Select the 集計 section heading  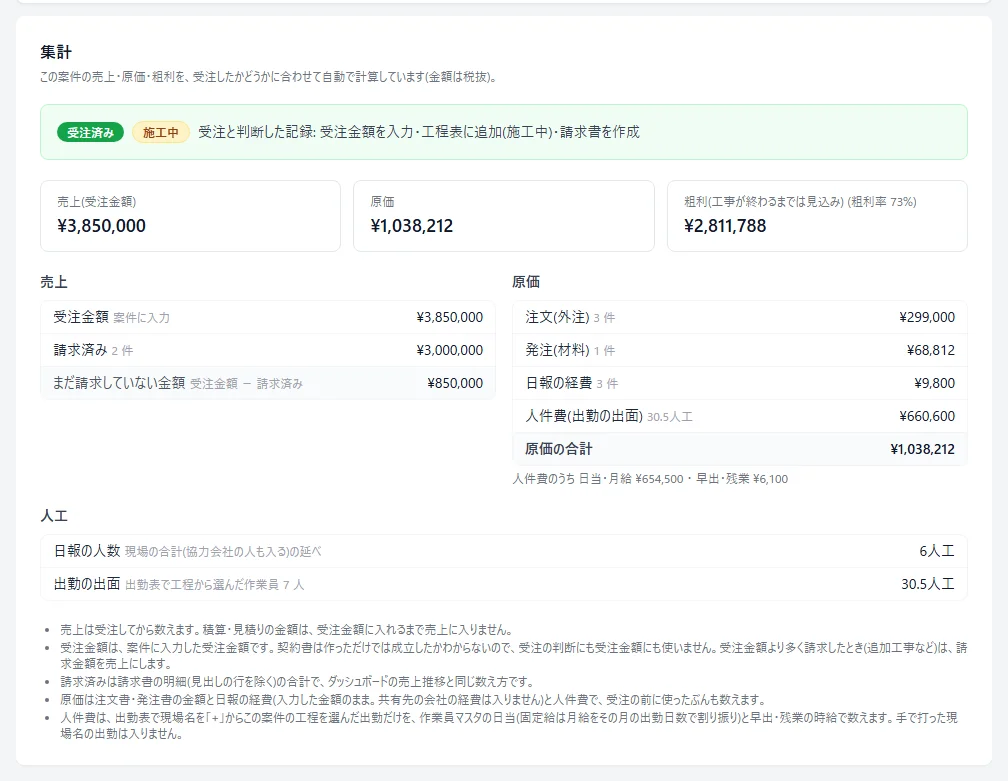point(56,52)
